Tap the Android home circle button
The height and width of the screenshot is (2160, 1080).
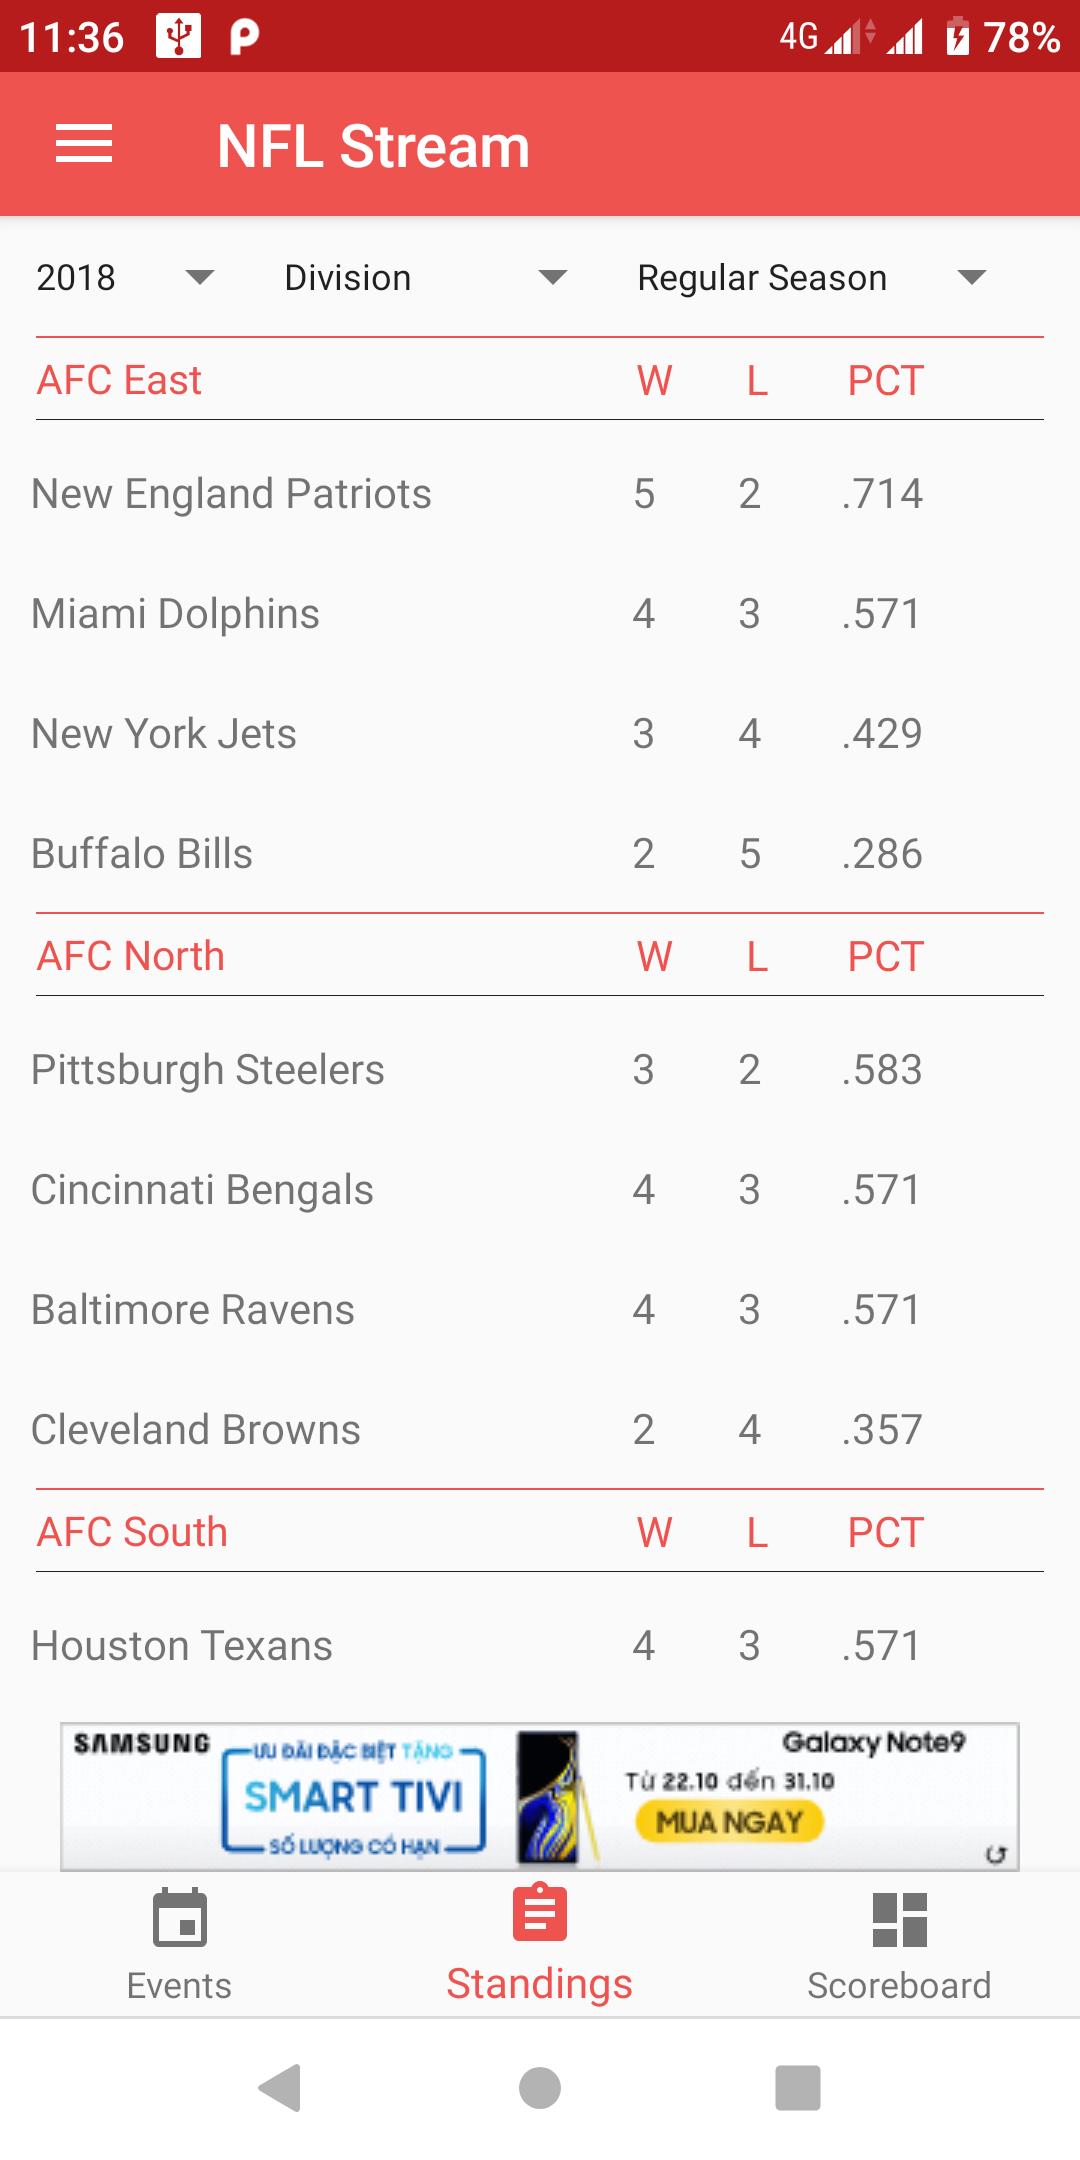(540, 2087)
